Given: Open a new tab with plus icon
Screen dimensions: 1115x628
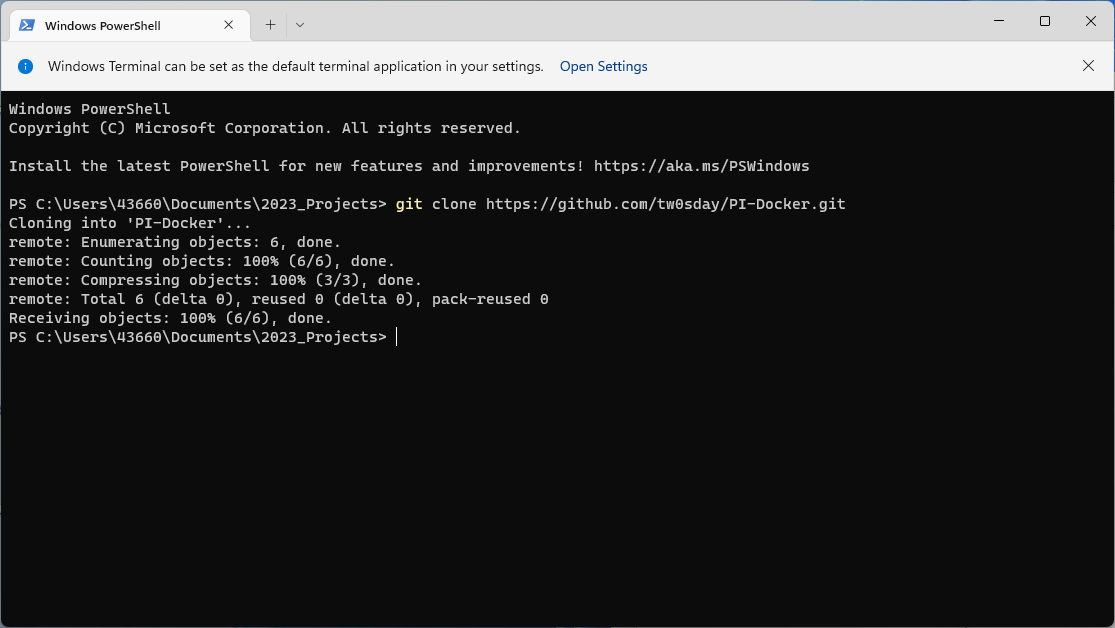Looking at the screenshot, I should click(x=270, y=25).
